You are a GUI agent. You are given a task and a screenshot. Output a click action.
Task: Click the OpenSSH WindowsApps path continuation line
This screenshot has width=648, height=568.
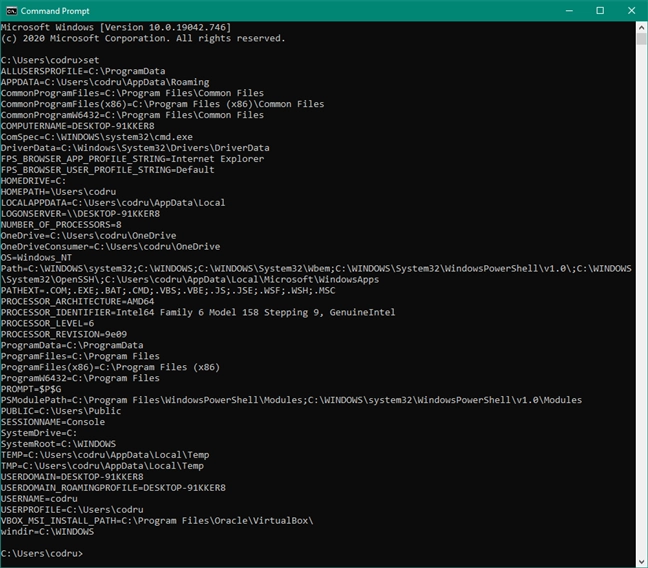[190, 279]
